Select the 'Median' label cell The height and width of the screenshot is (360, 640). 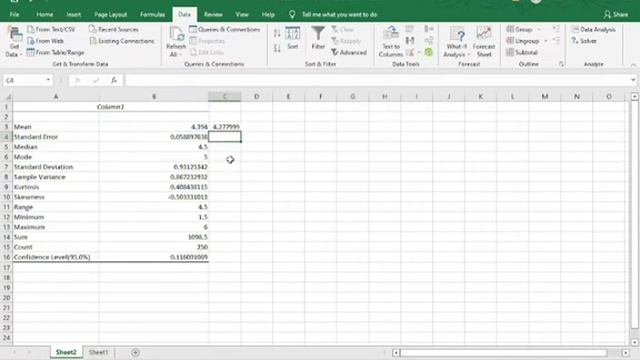pos(56,147)
